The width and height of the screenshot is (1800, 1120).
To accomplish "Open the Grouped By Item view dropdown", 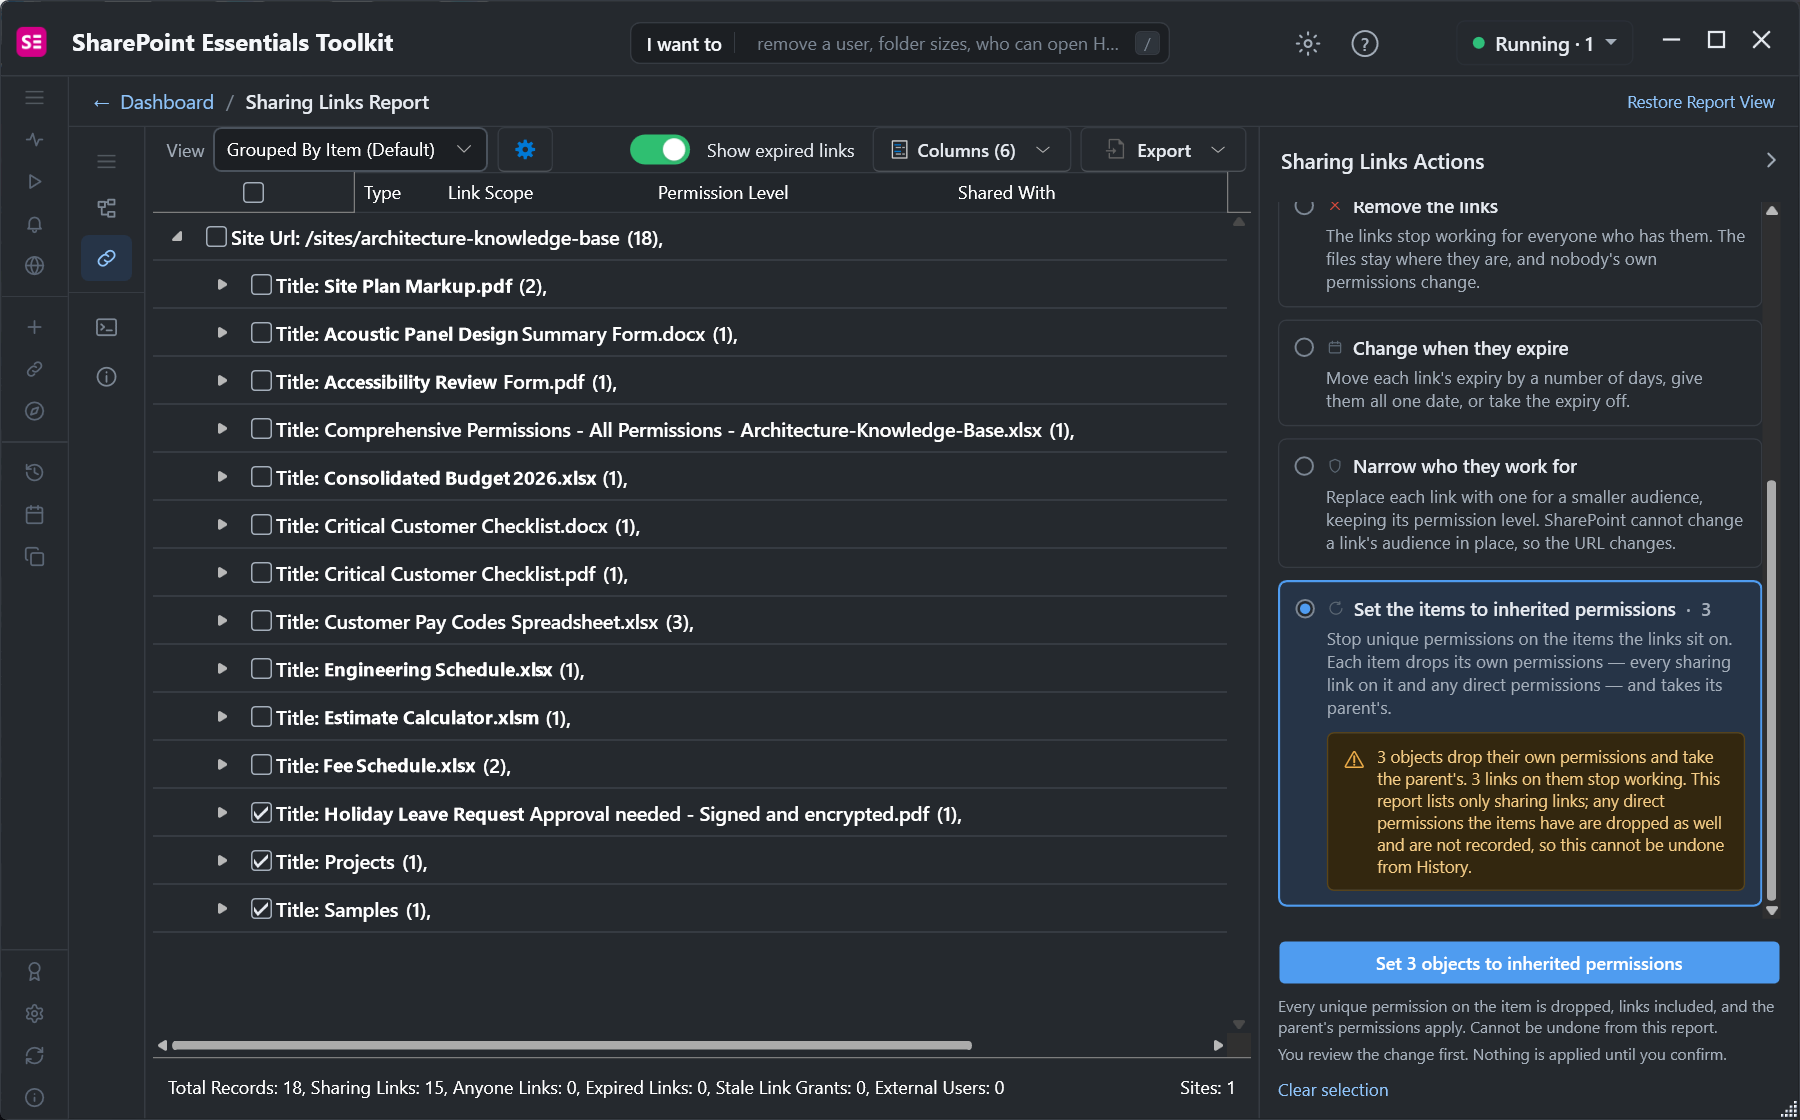I will click(350, 150).
